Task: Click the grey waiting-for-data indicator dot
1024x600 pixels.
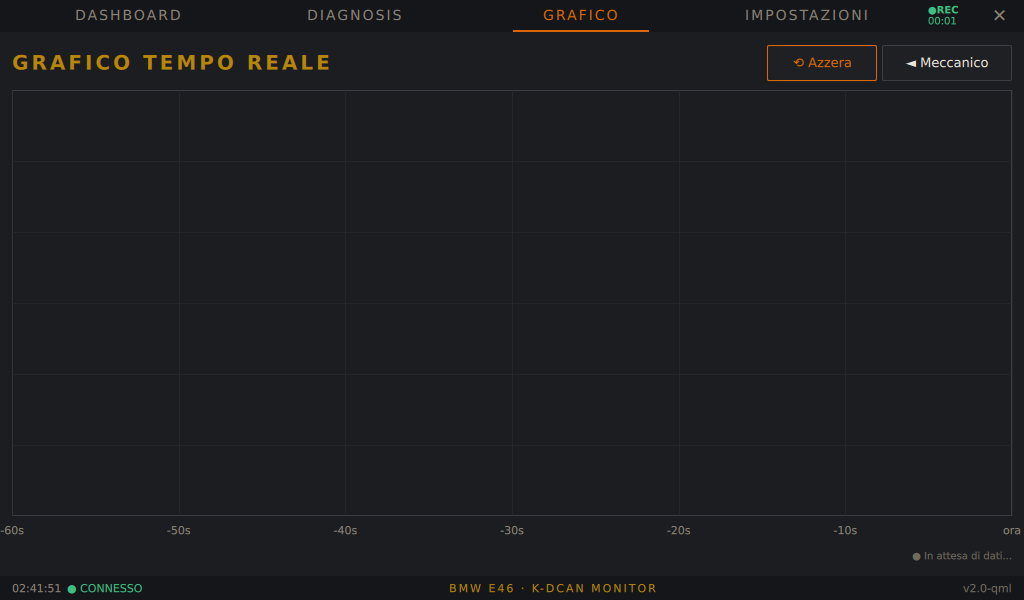Action: (916, 556)
